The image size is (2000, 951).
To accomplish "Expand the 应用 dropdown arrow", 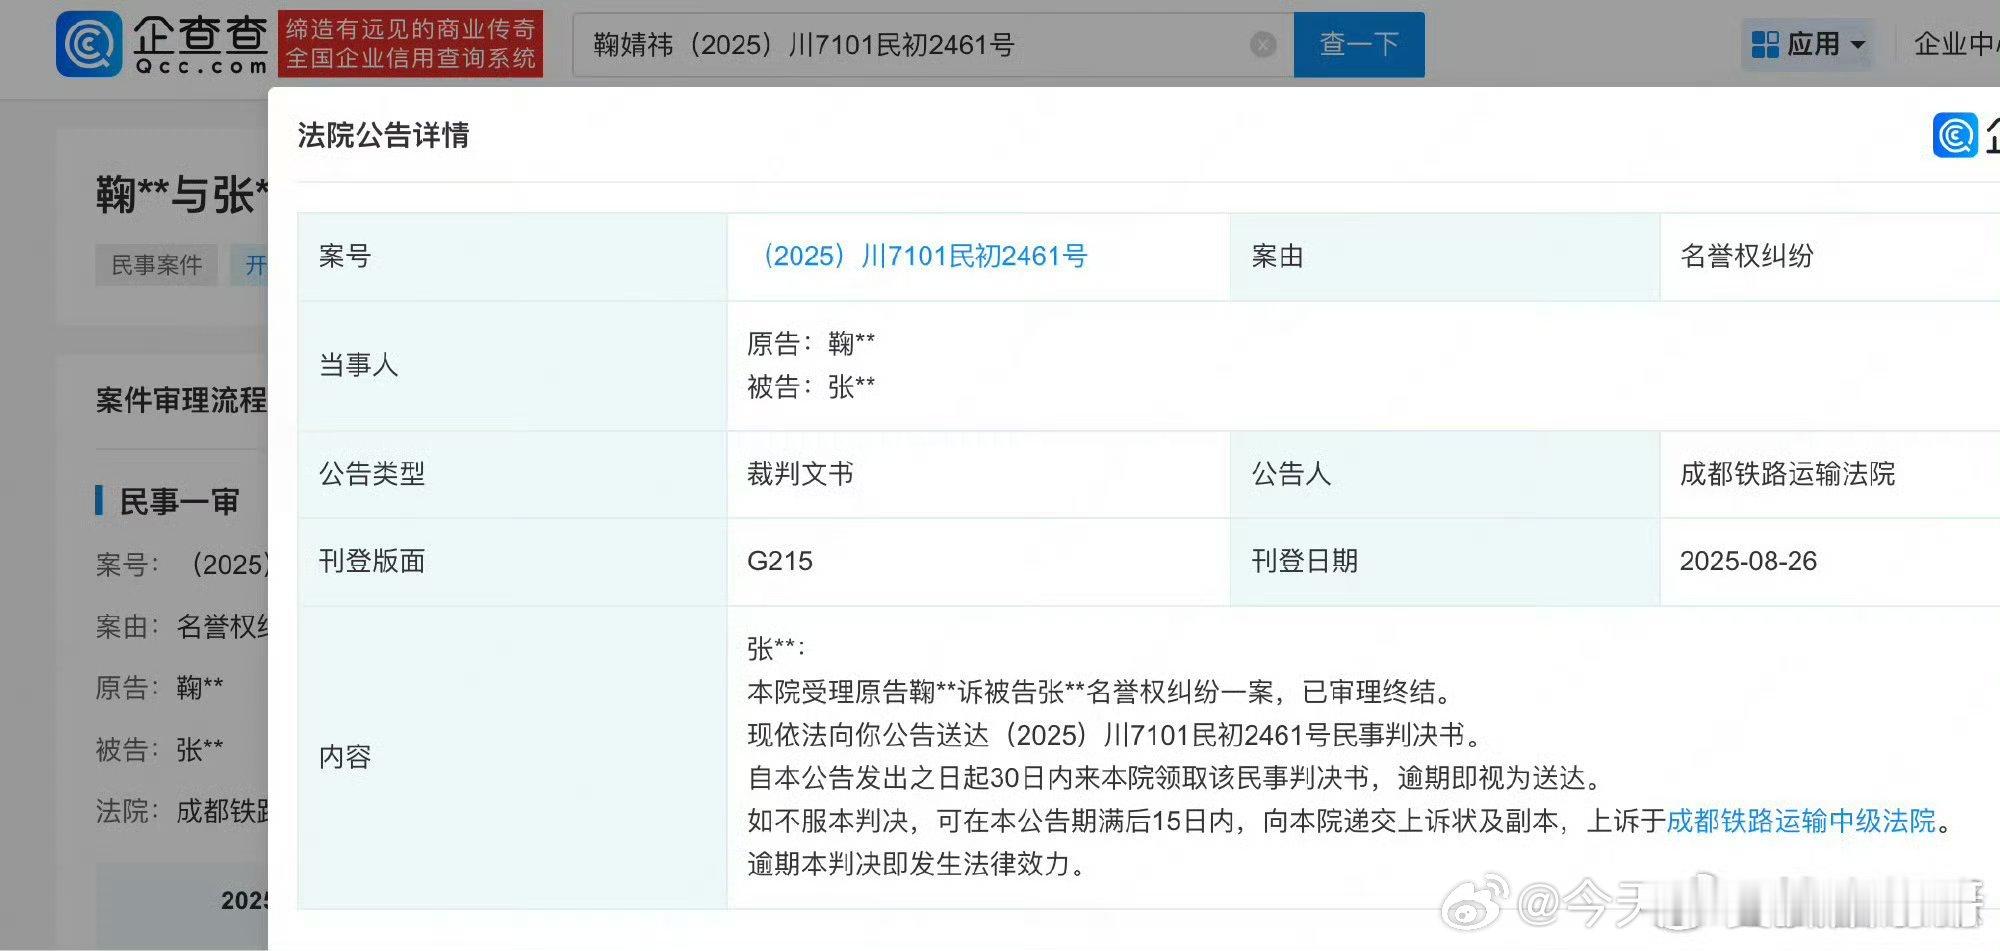I will 1858,45.
